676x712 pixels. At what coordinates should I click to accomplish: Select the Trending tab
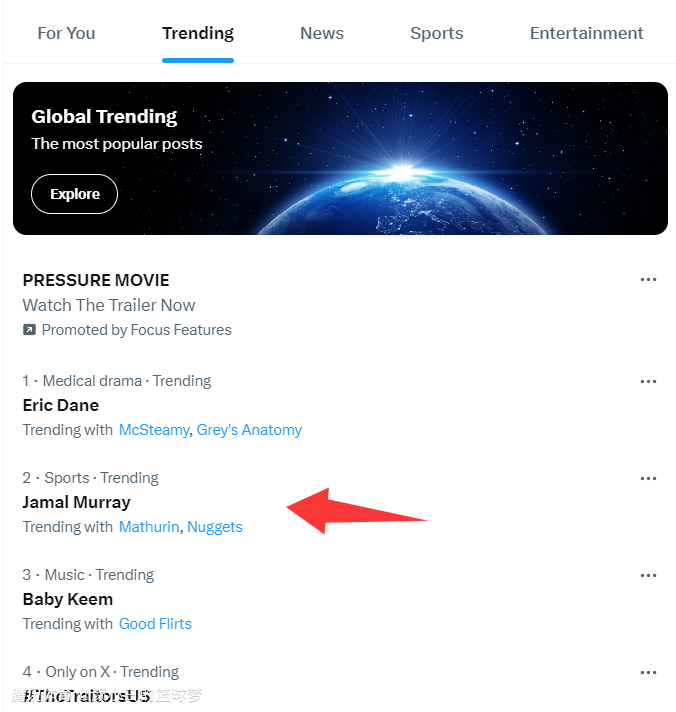click(198, 33)
